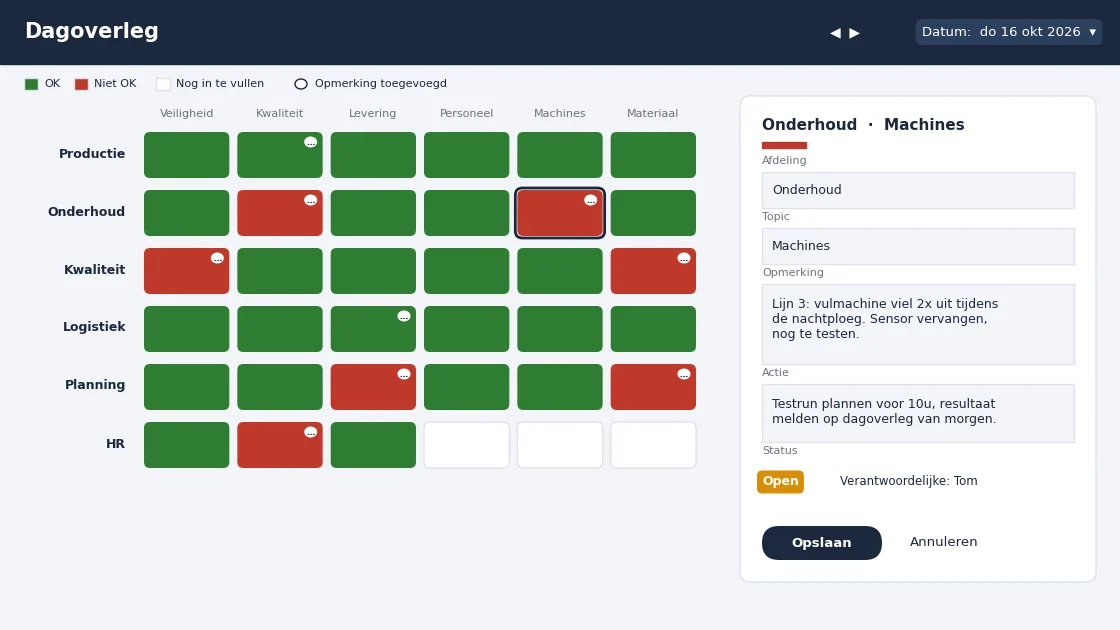Click the Materiaal column header
The image size is (1120, 630).
(652, 114)
